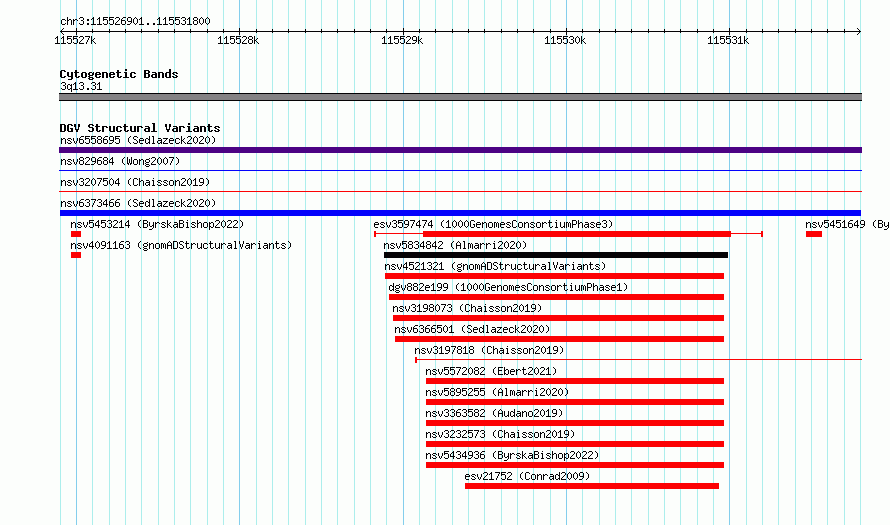890x525 pixels.
Task: Select small red block under nsv5451649
Action: pyautogui.click(x=814, y=234)
